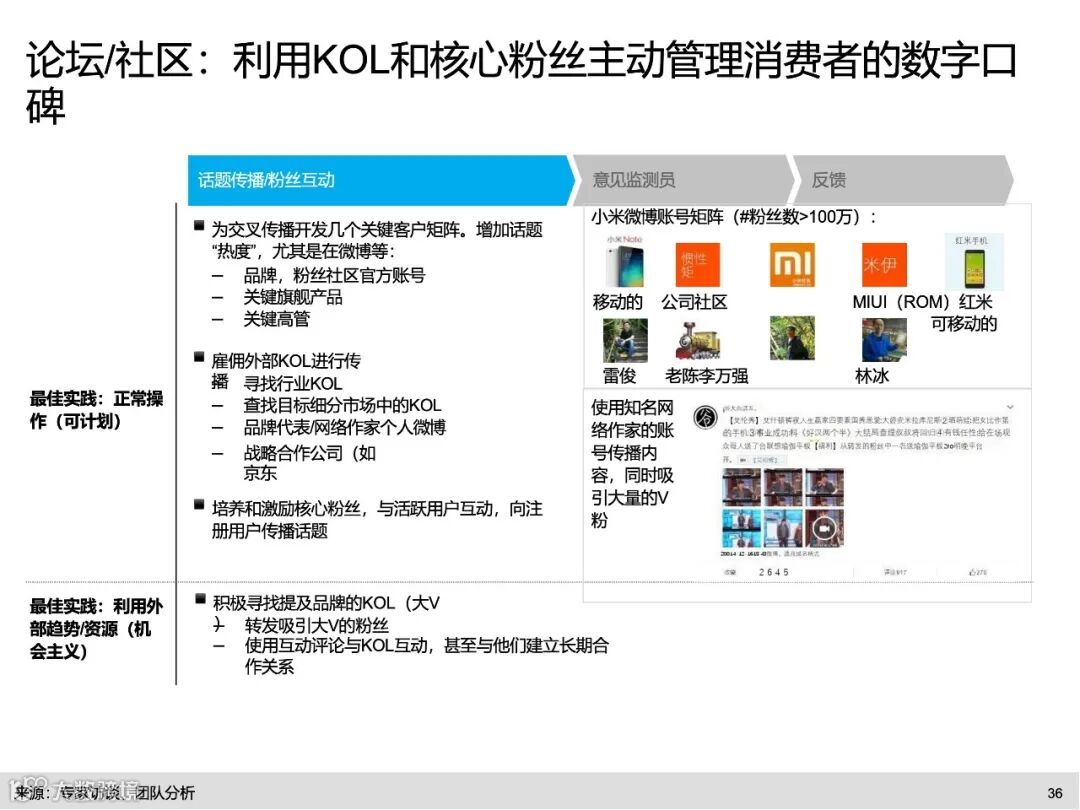Click the 林冰 avatar photo

point(884,340)
